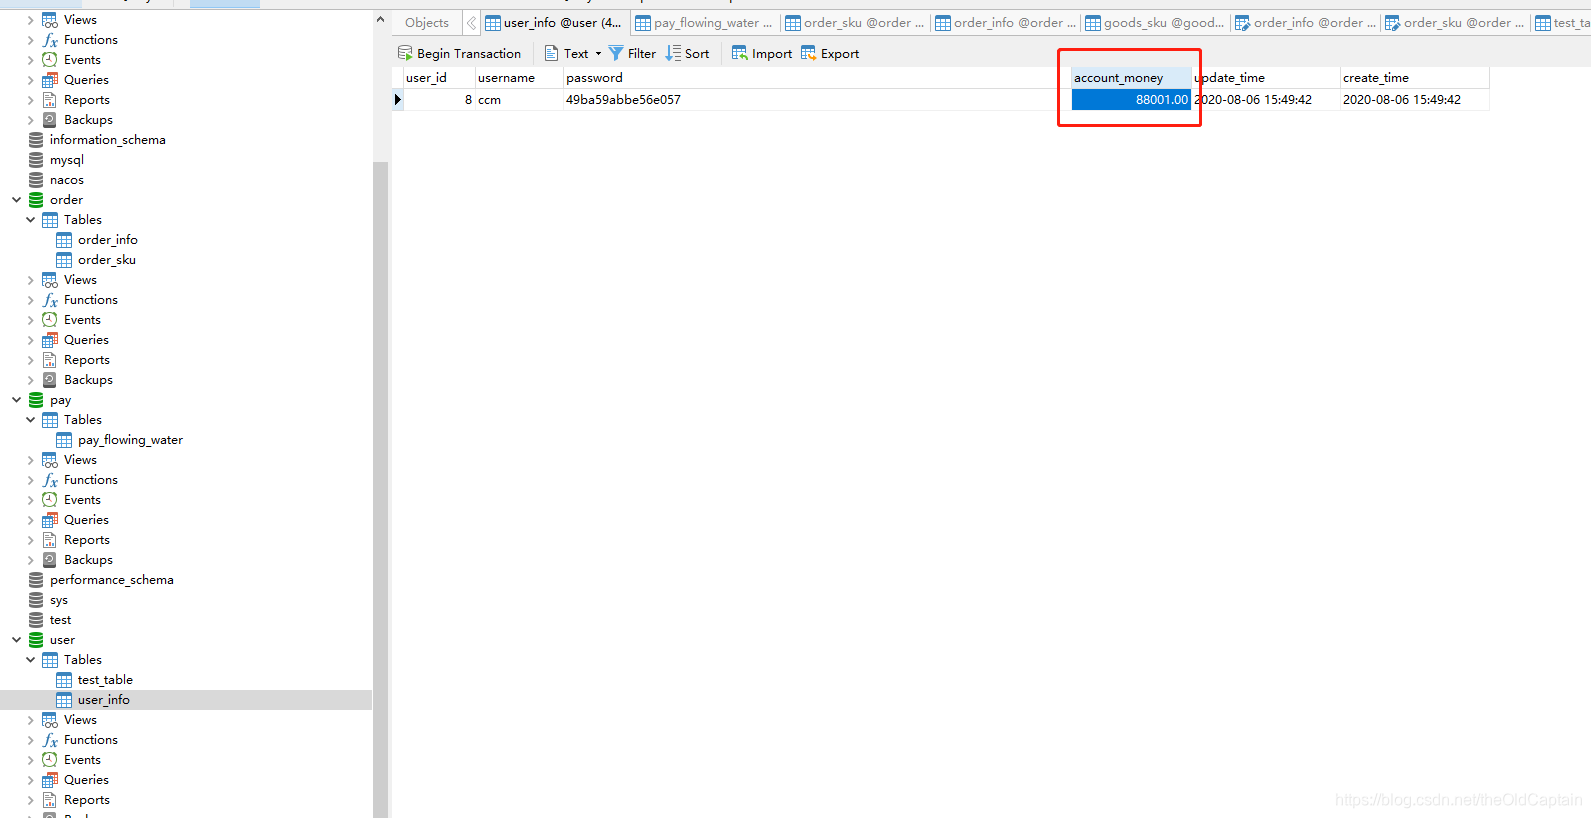Image resolution: width=1591 pixels, height=818 pixels.
Task: Click the Filter funnel icon
Action: click(616, 53)
